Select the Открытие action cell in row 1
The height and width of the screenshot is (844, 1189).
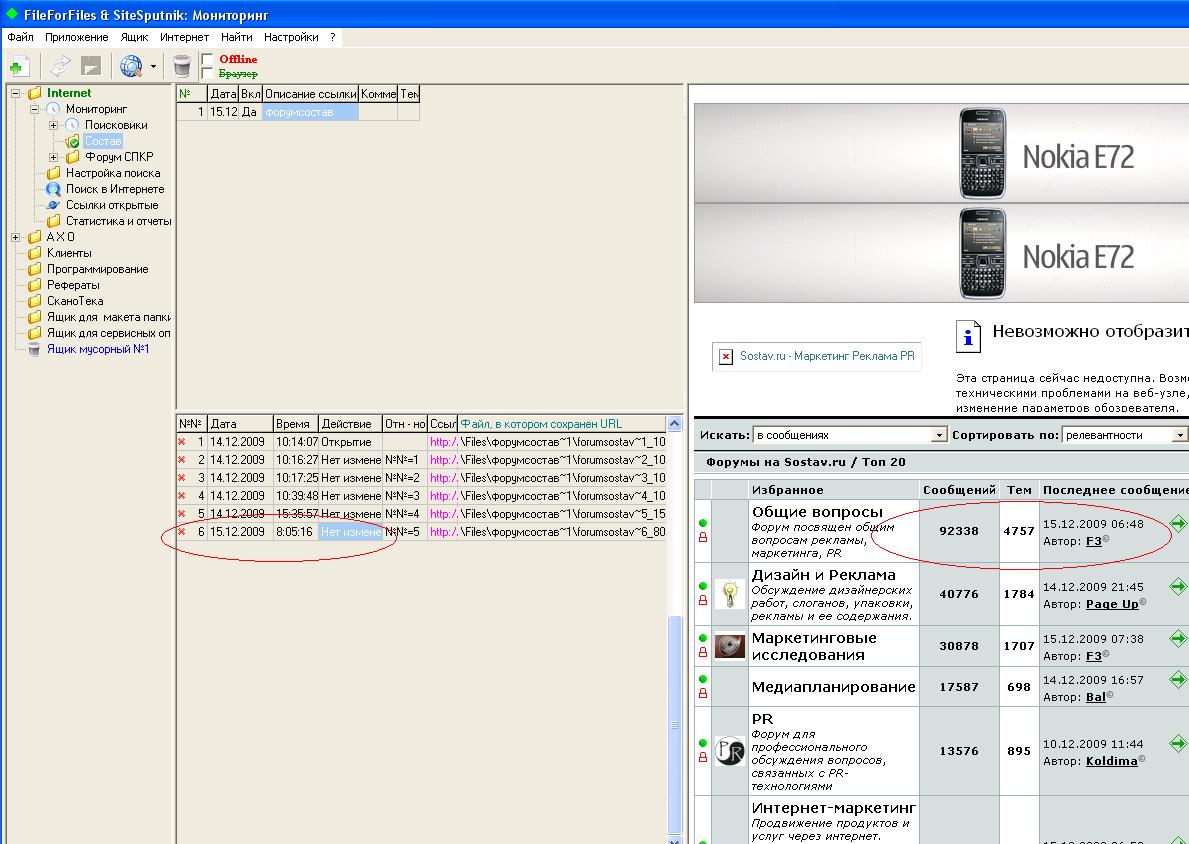tap(350, 441)
